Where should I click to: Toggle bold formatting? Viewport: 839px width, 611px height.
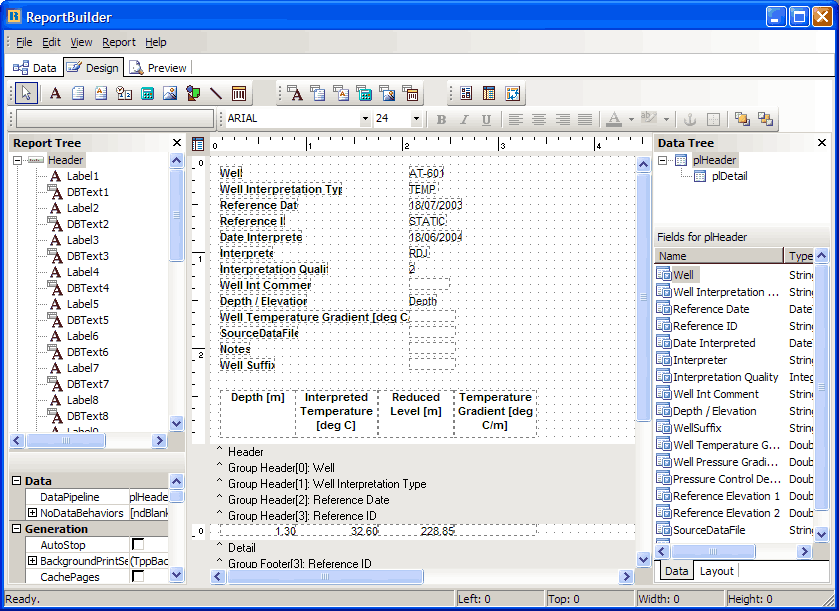tap(441, 119)
